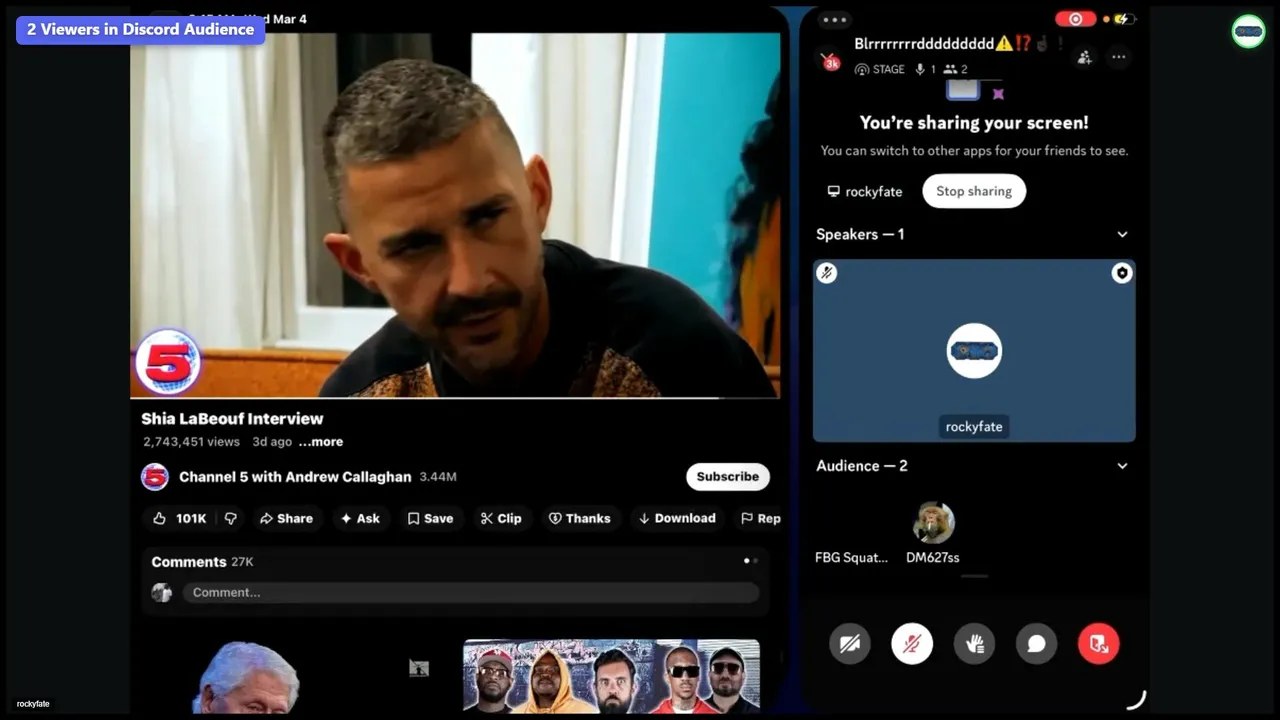The height and width of the screenshot is (720, 1280).
Task: Collapse the Audience — 2 section
Action: click(x=1122, y=466)
